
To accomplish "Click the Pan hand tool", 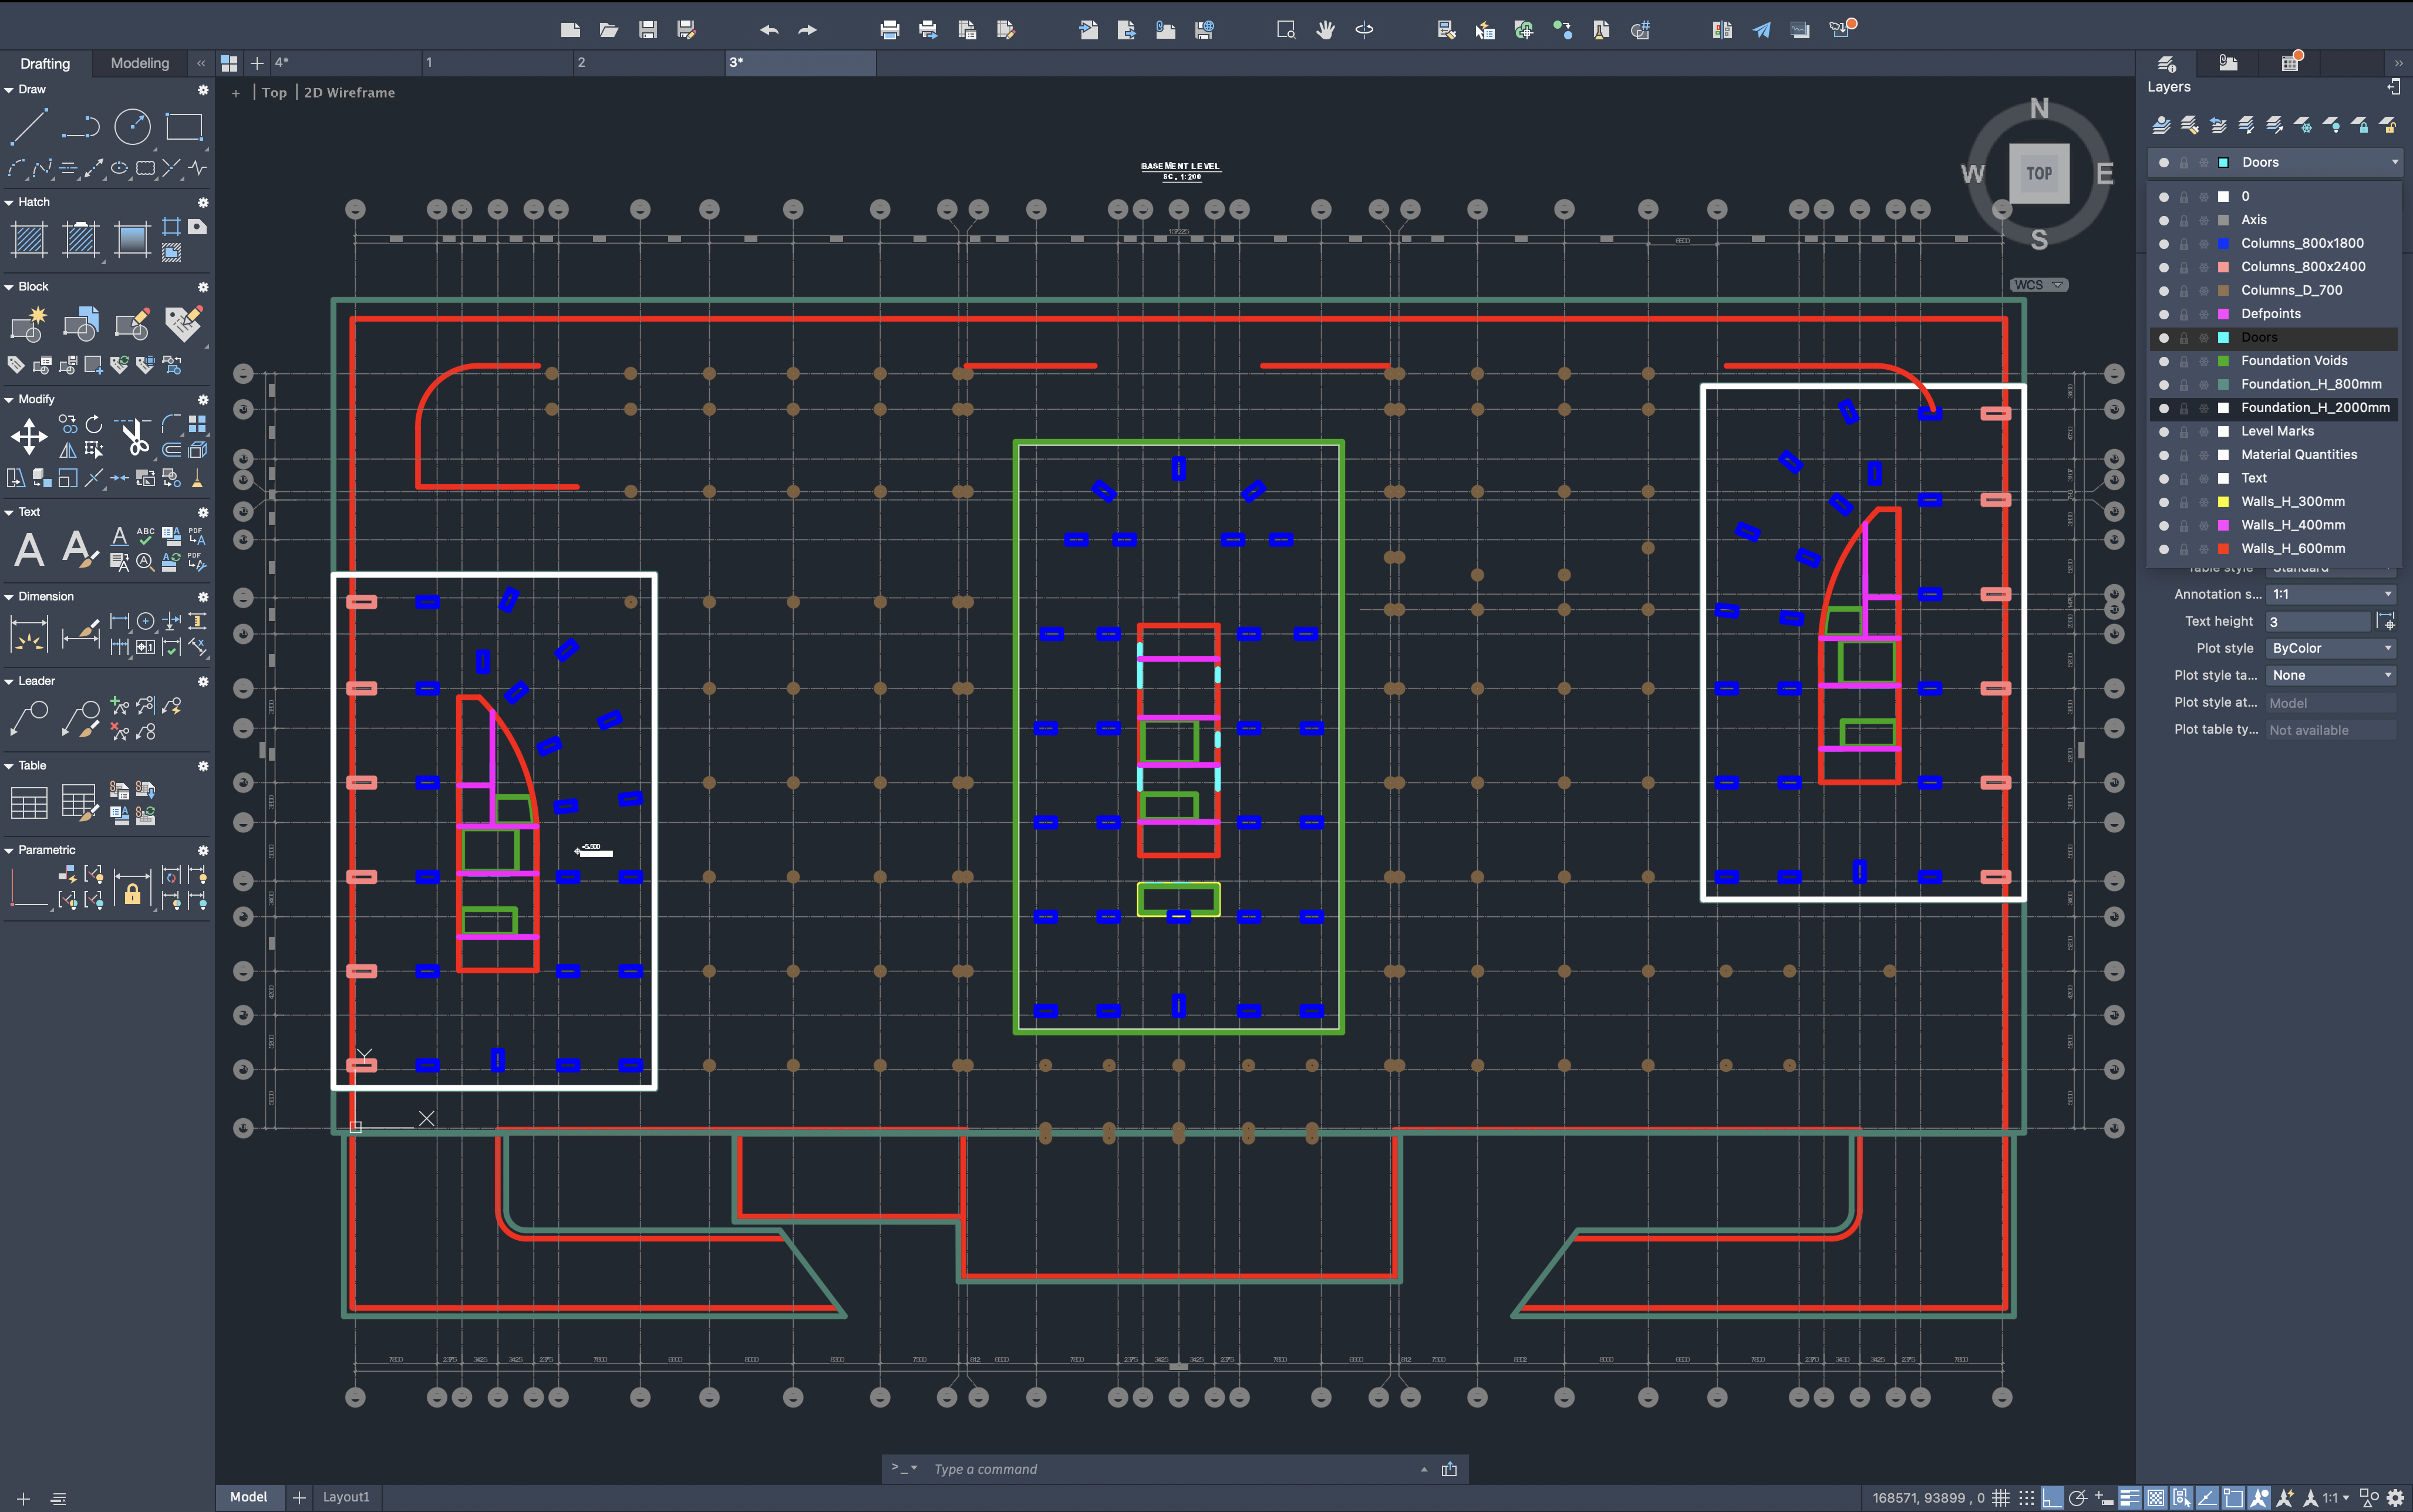I will click(x=1325, y=30).
